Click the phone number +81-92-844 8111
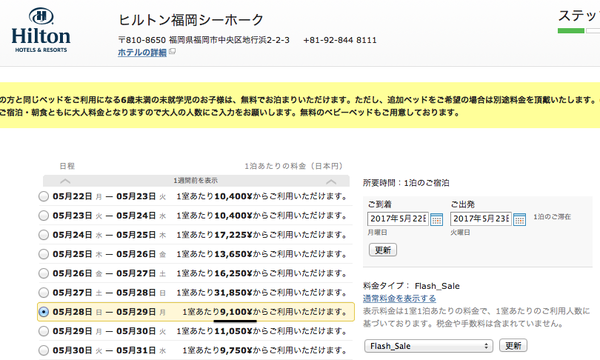Screen dimensions: 600x360 pyautogui.click(x=340, y=40)
